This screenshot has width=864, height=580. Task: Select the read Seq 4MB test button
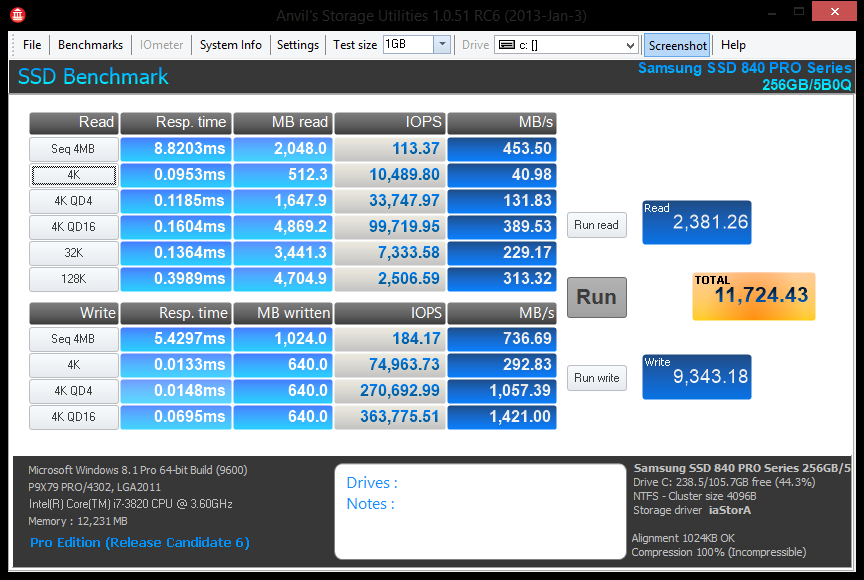[x=74, y=149]
